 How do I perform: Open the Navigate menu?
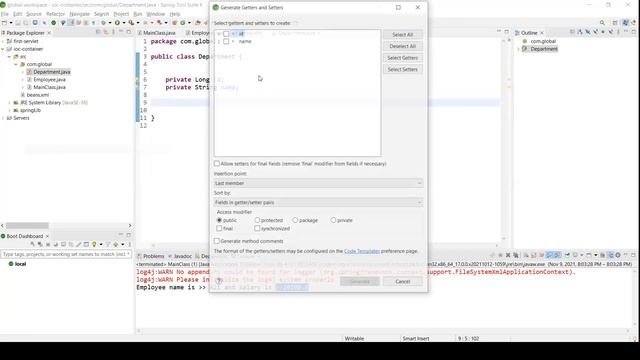coord(79,14)
